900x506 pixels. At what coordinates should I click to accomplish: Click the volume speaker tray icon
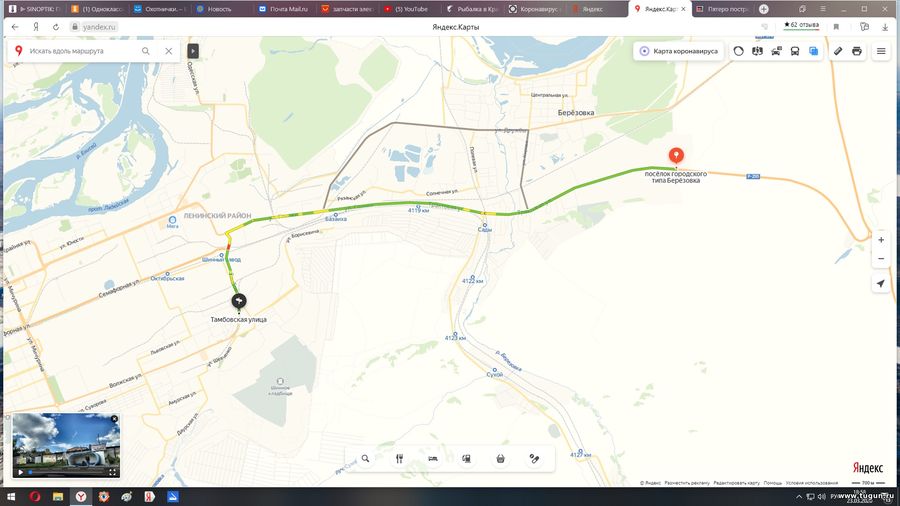coord(821,497)
